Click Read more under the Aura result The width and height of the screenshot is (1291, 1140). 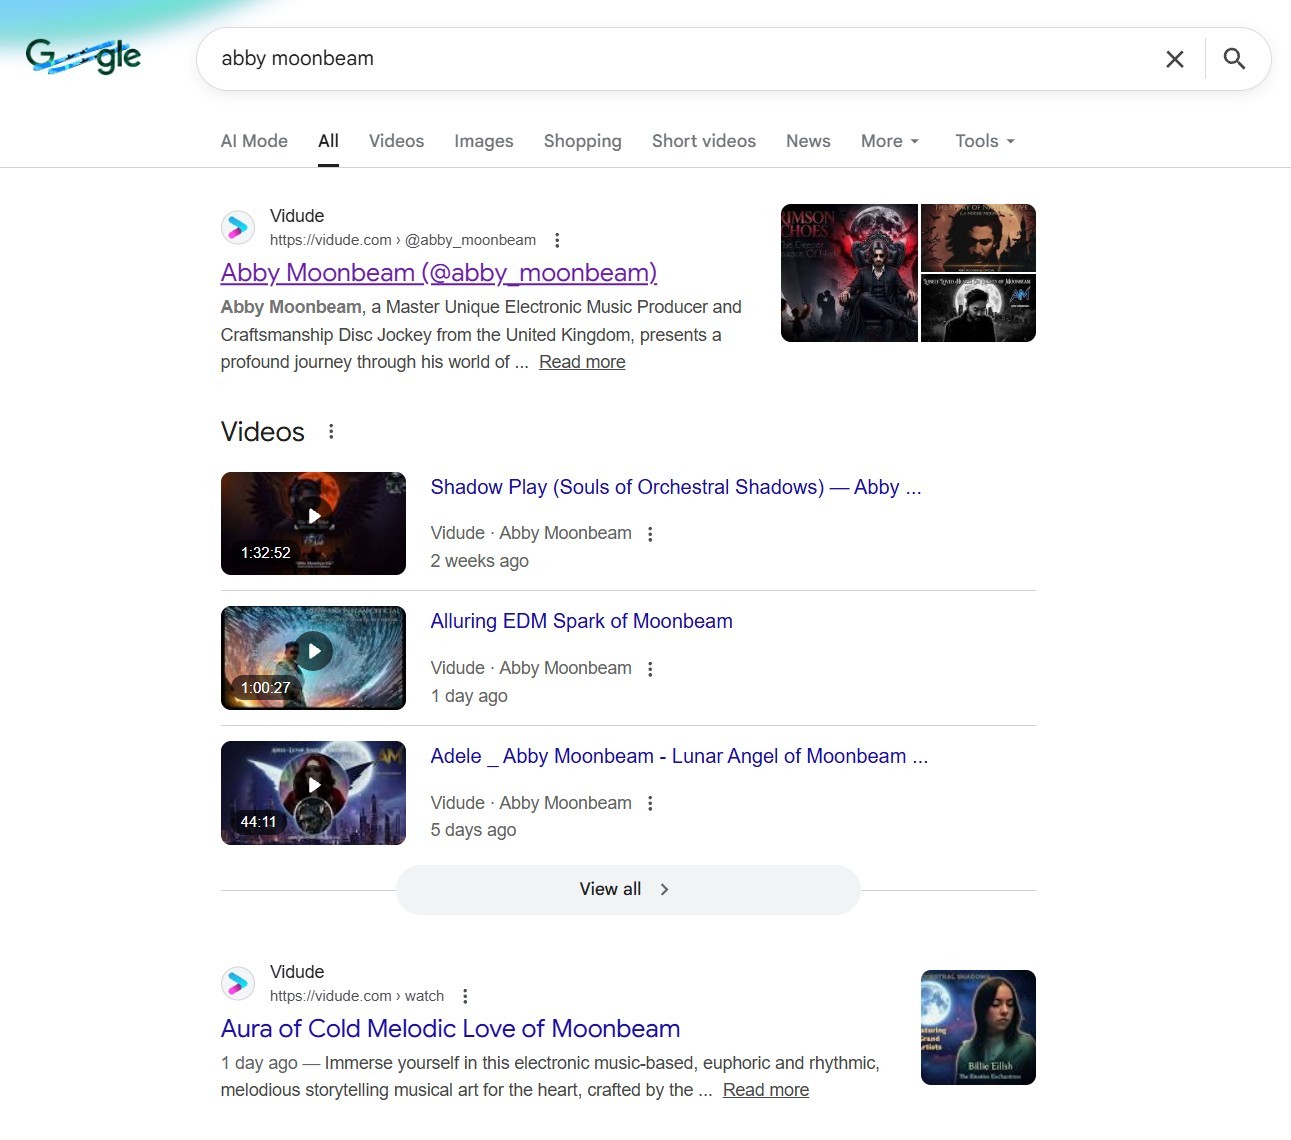coord(766,1090)
